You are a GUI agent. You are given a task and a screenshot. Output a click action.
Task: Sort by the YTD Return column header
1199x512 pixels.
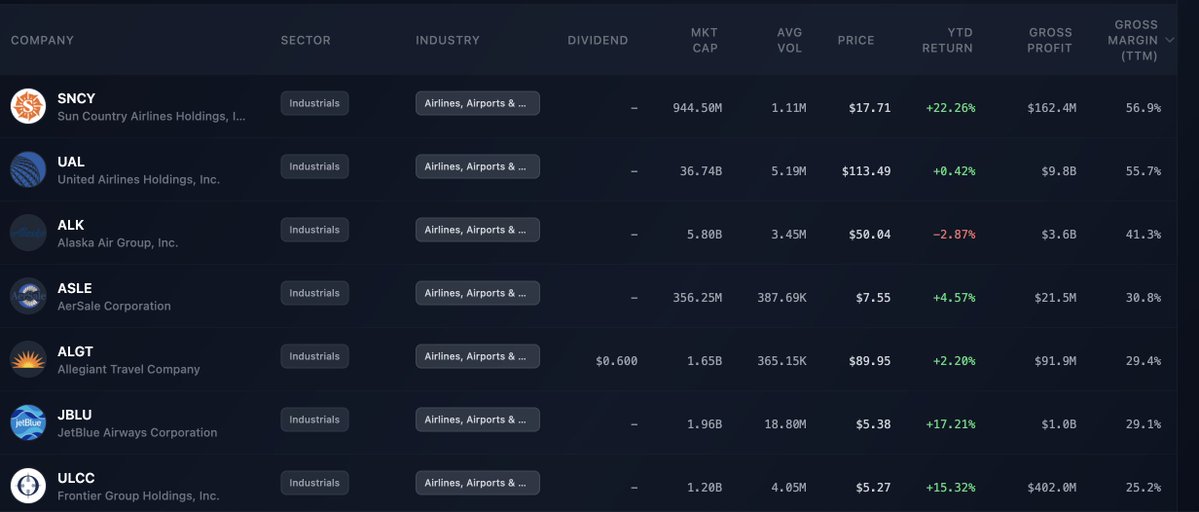[947, 40]
